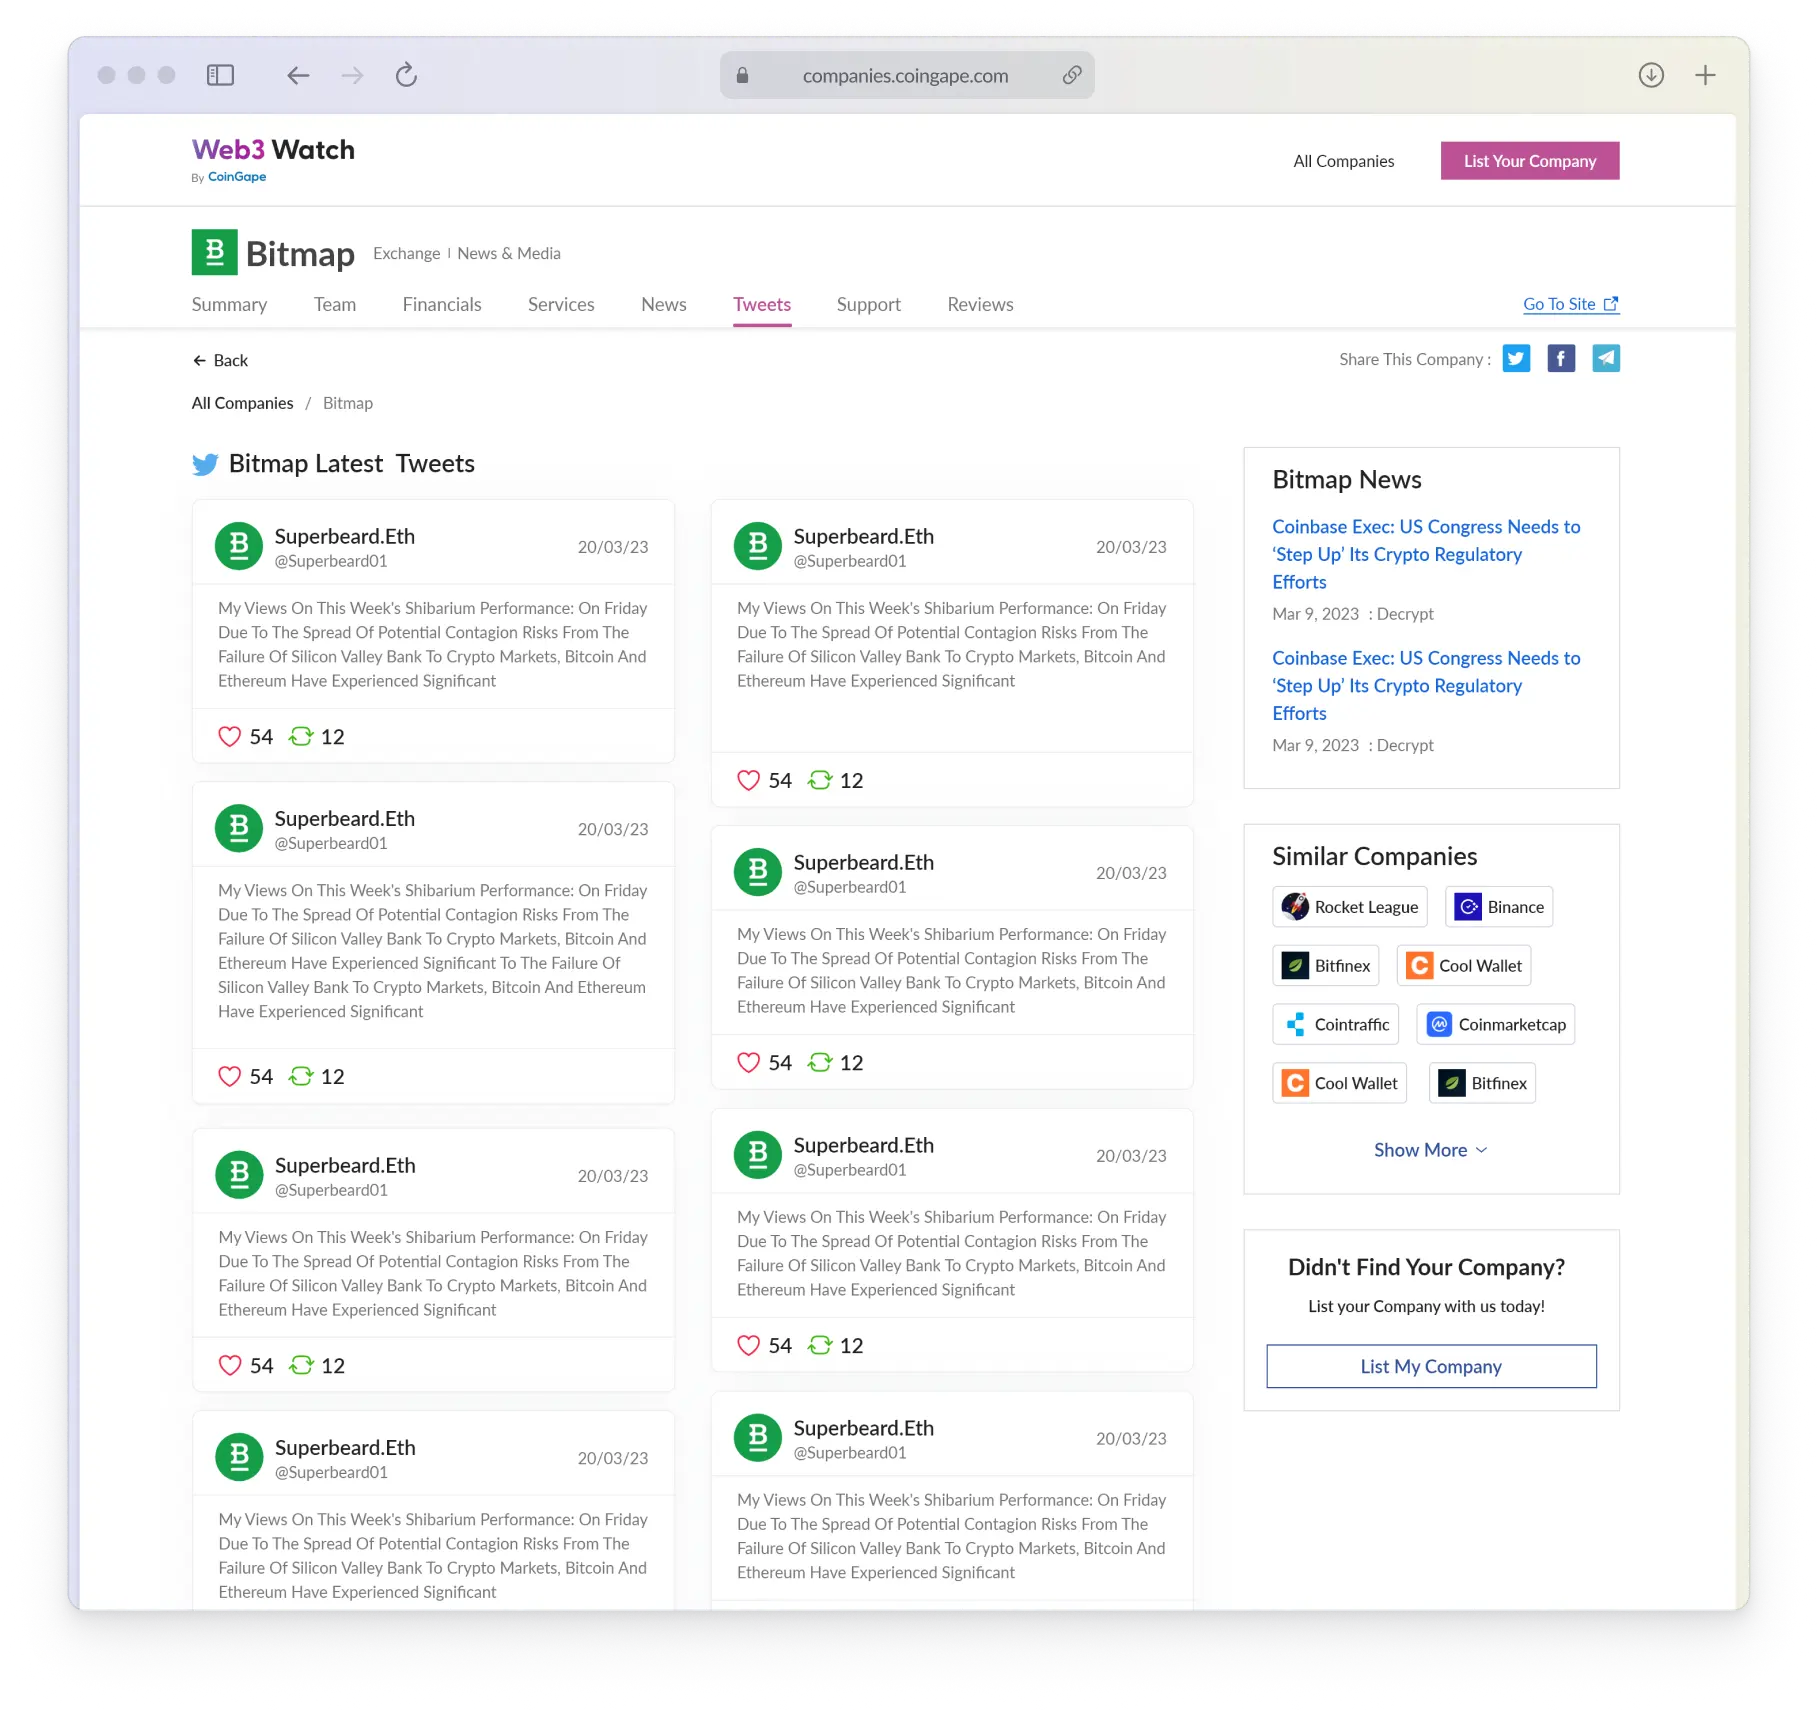Click 'Mar 9, 2023 : Decrypt' under first headline
The image size is (1818, 1710).
click(x=1352, y=614)
